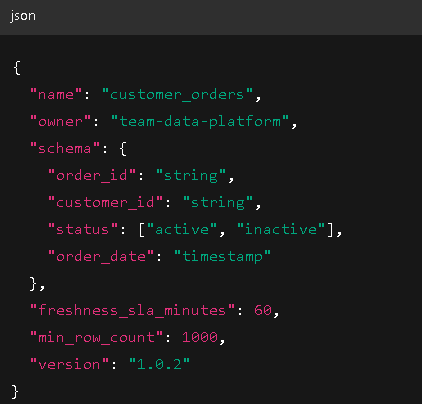This screenshot has height=404, width=422.
Task: Select the "string" value of order_id
Action: click(191, 175)
